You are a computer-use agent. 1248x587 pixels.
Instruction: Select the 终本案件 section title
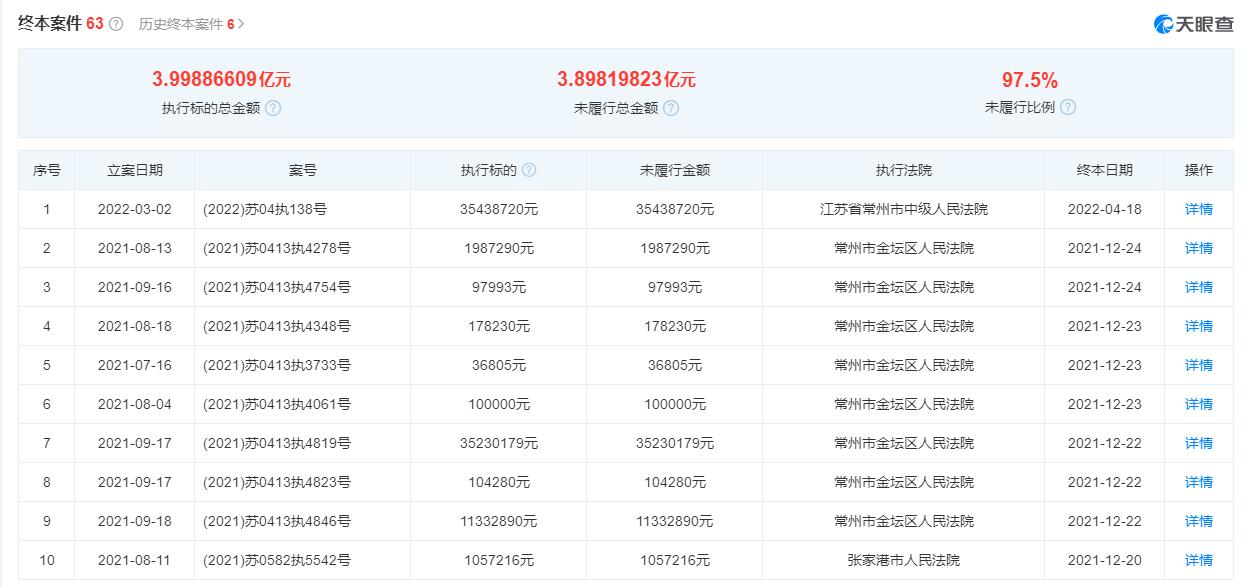coord(50,24)
